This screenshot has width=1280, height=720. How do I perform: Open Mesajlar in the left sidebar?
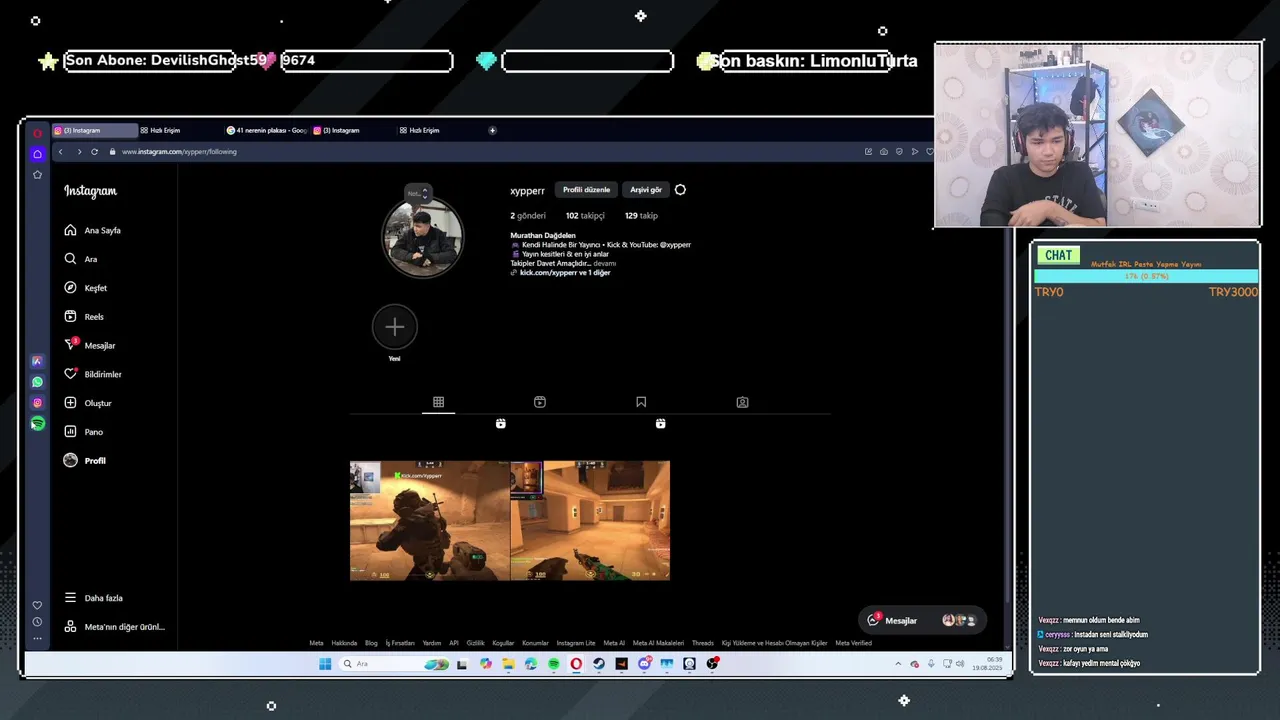pyautogui.click(x=89, y=345)
